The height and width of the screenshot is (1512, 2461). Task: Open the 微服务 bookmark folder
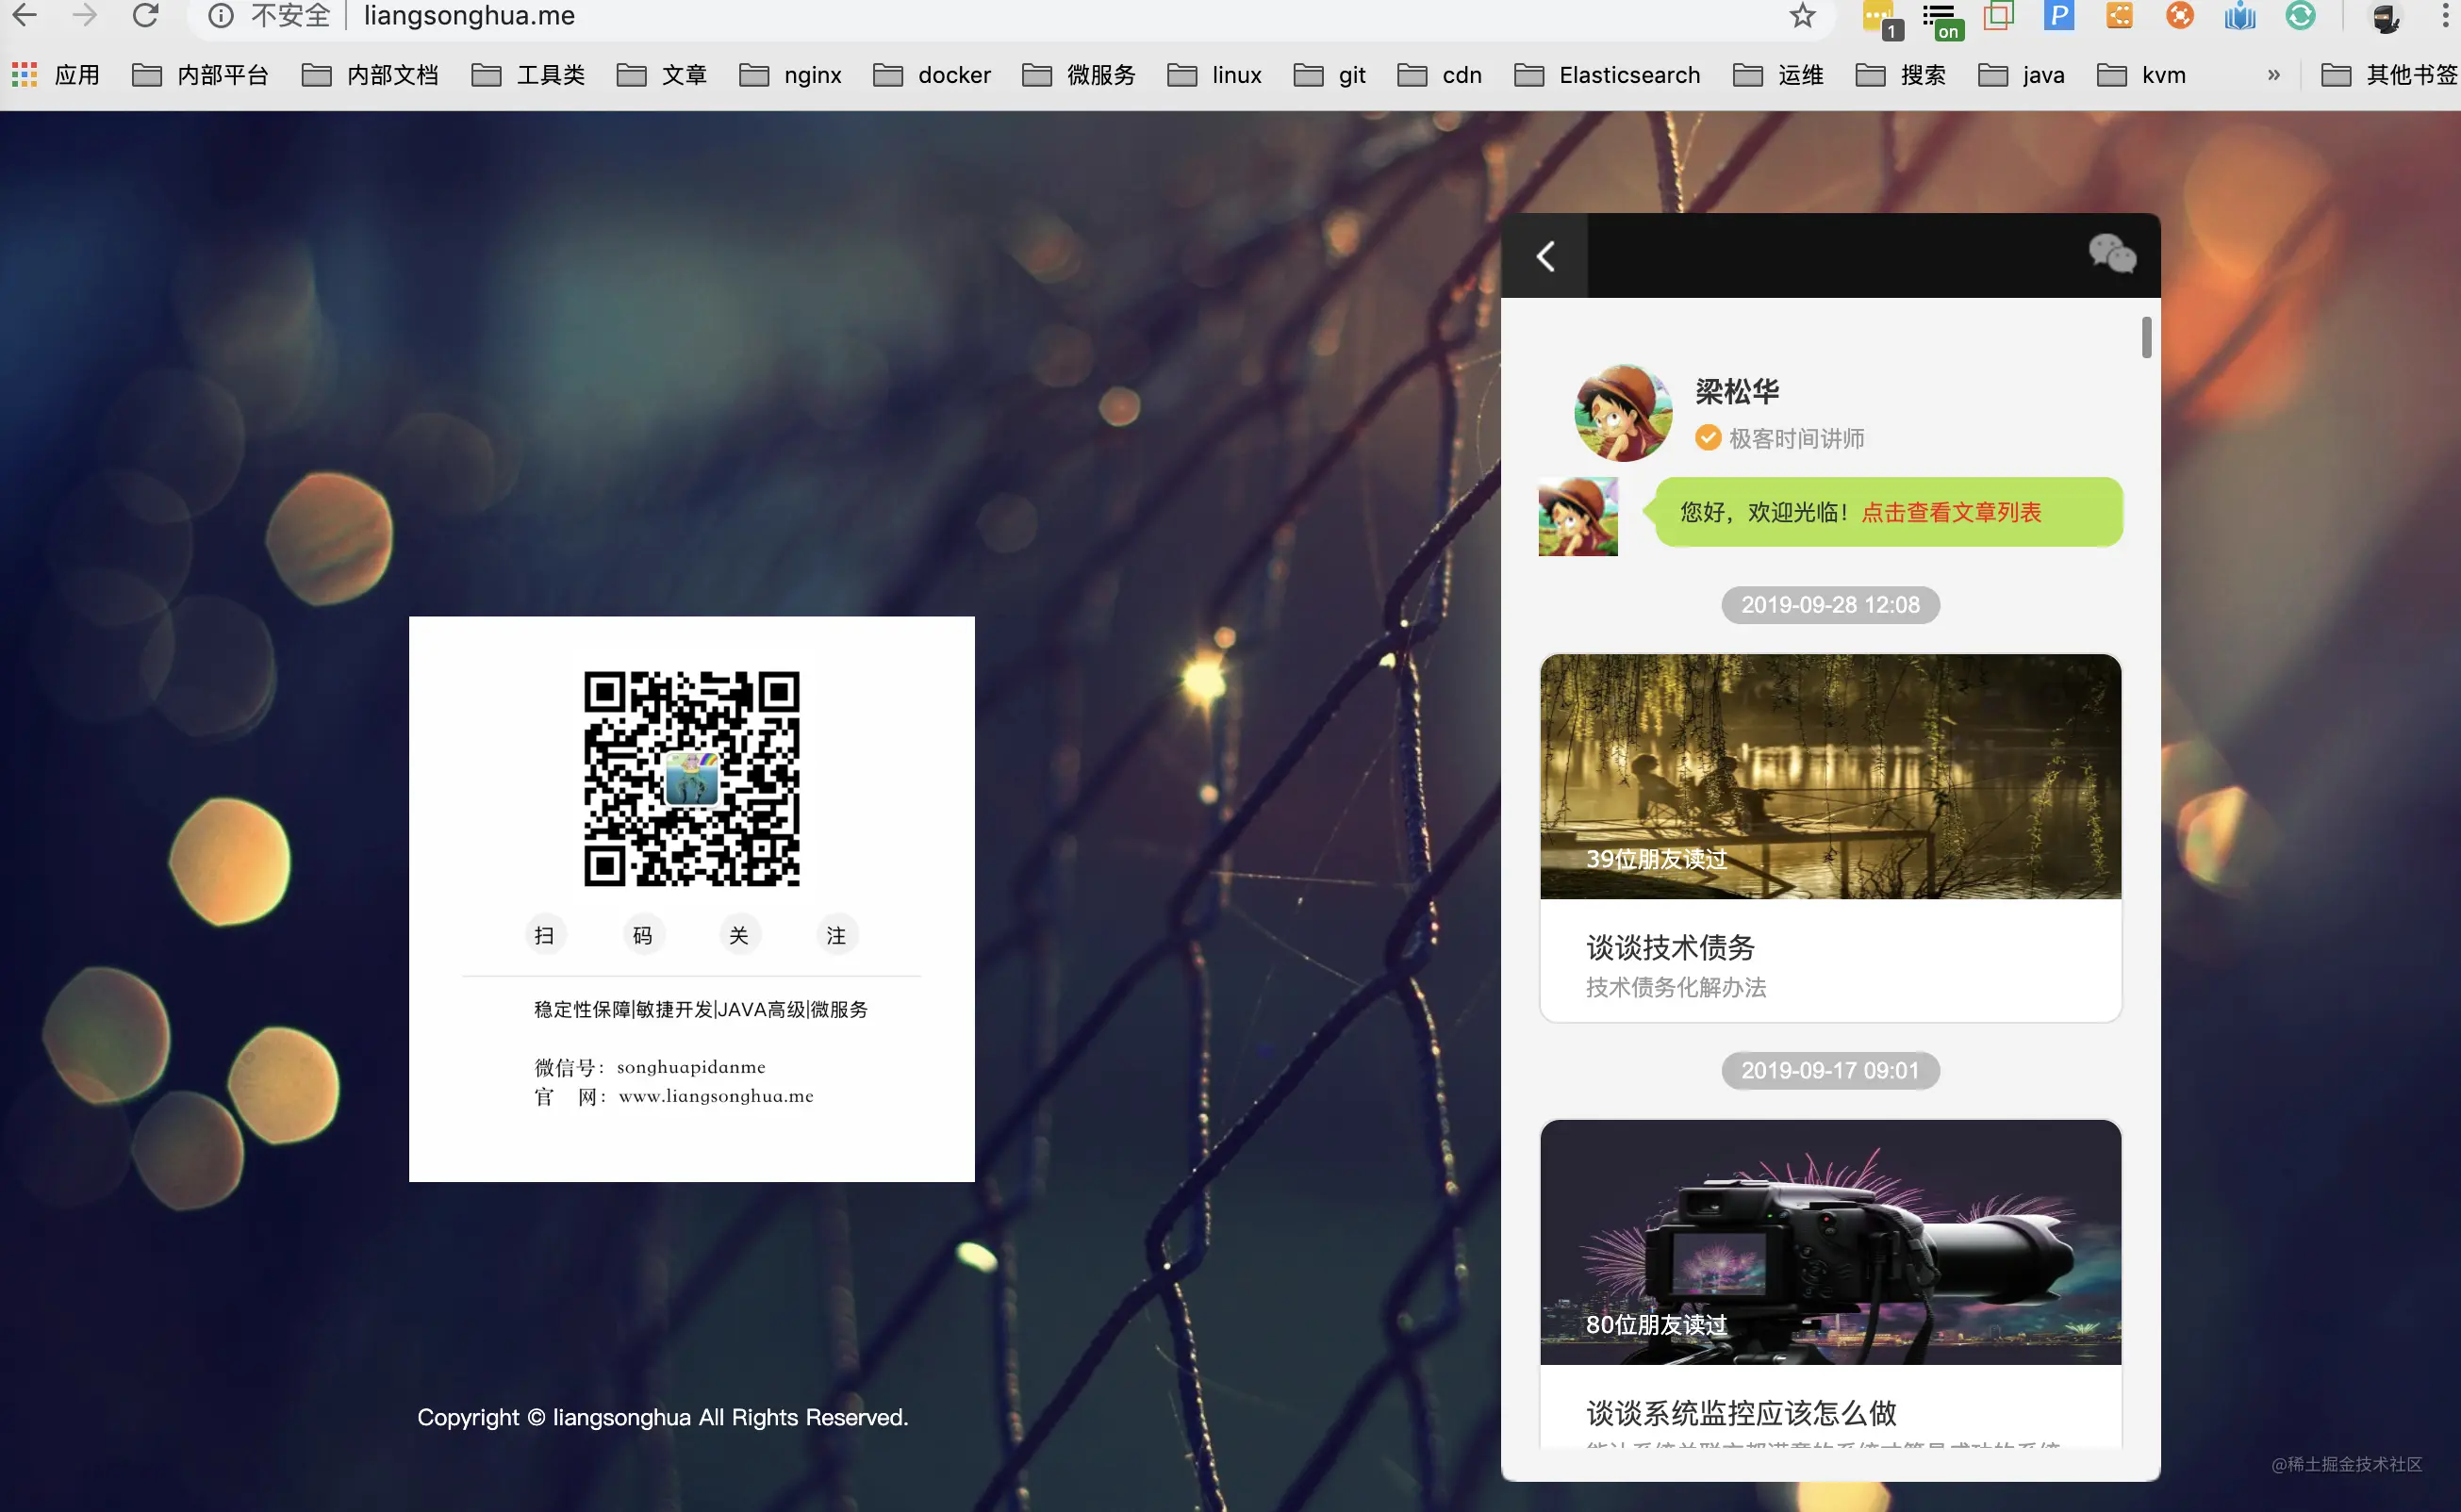pyautogui.click(x=1078, y=75)
